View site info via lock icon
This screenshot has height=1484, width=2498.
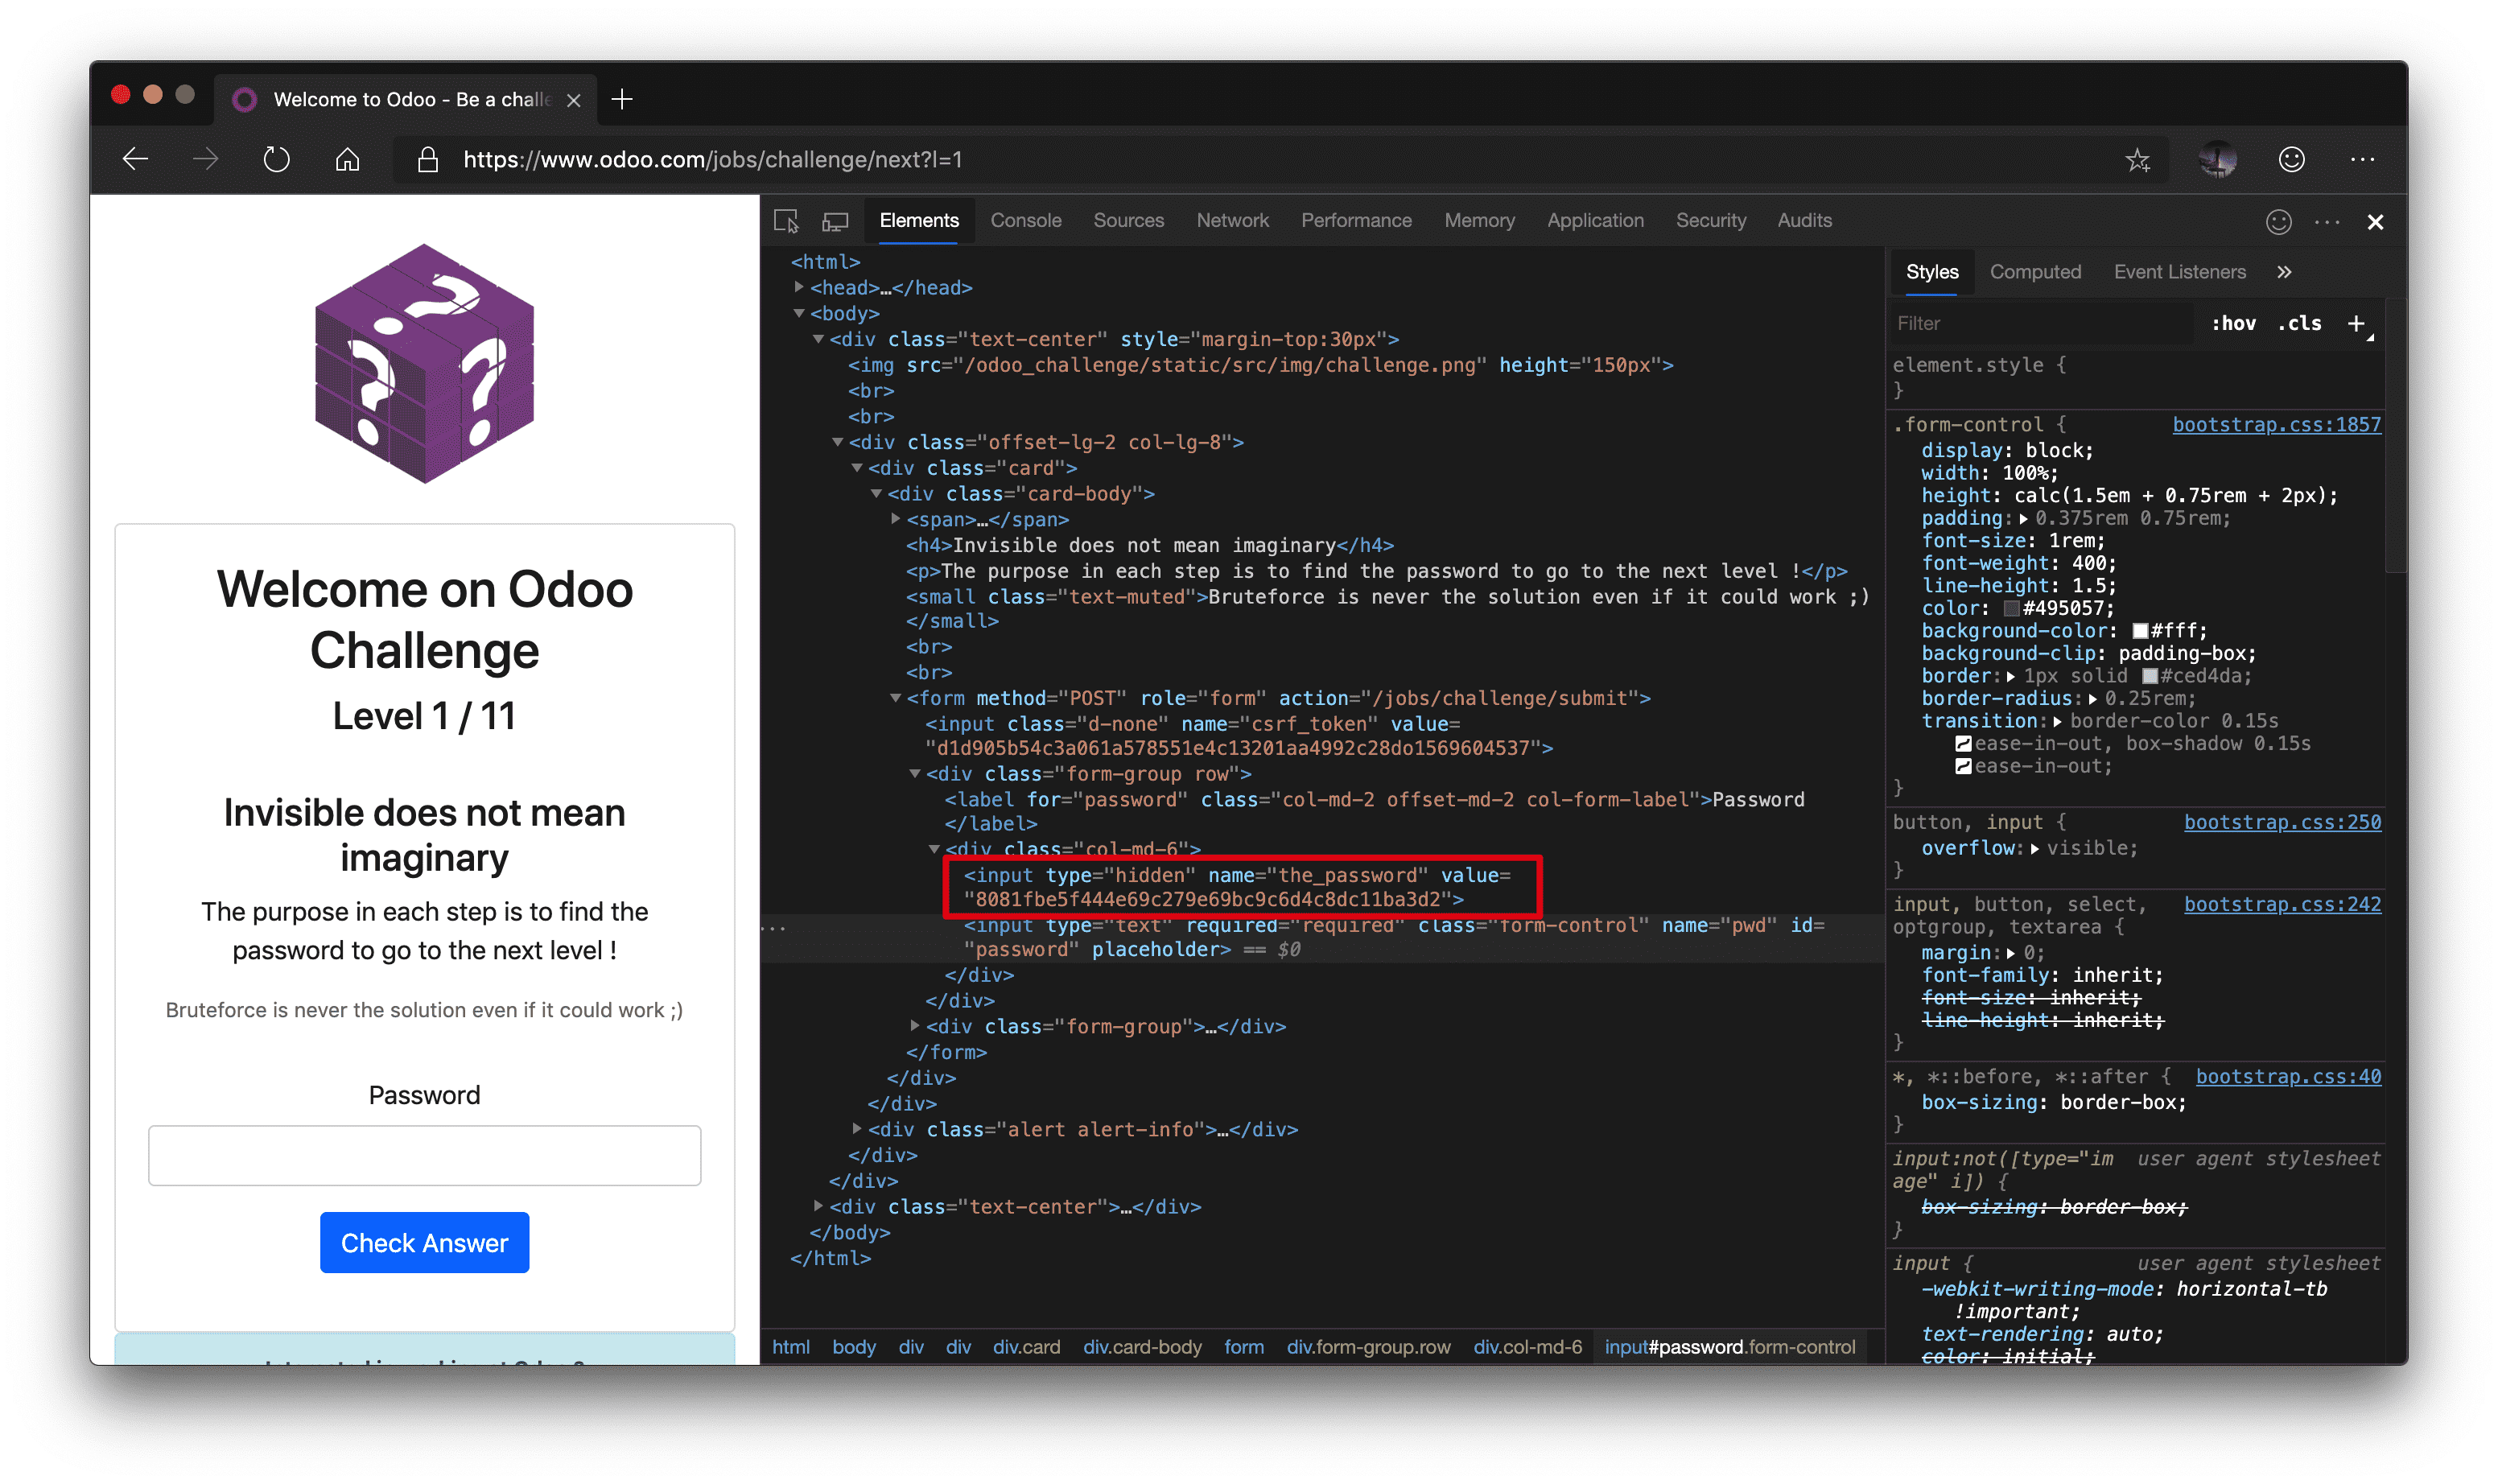point(428,159)
